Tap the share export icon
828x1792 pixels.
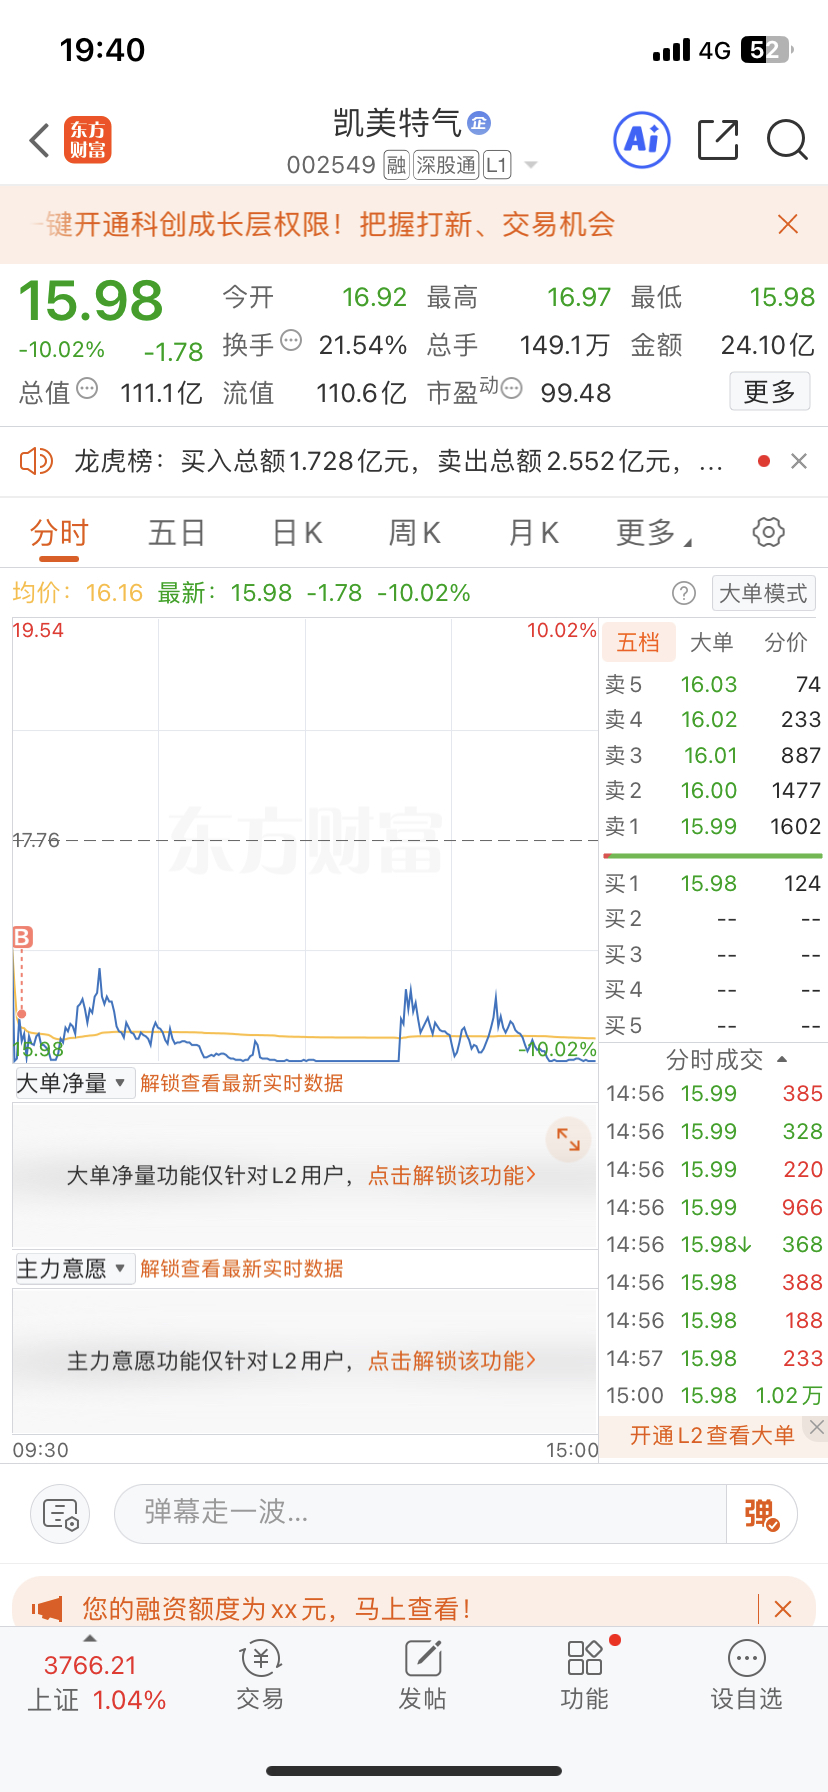(x=717, y=140)
